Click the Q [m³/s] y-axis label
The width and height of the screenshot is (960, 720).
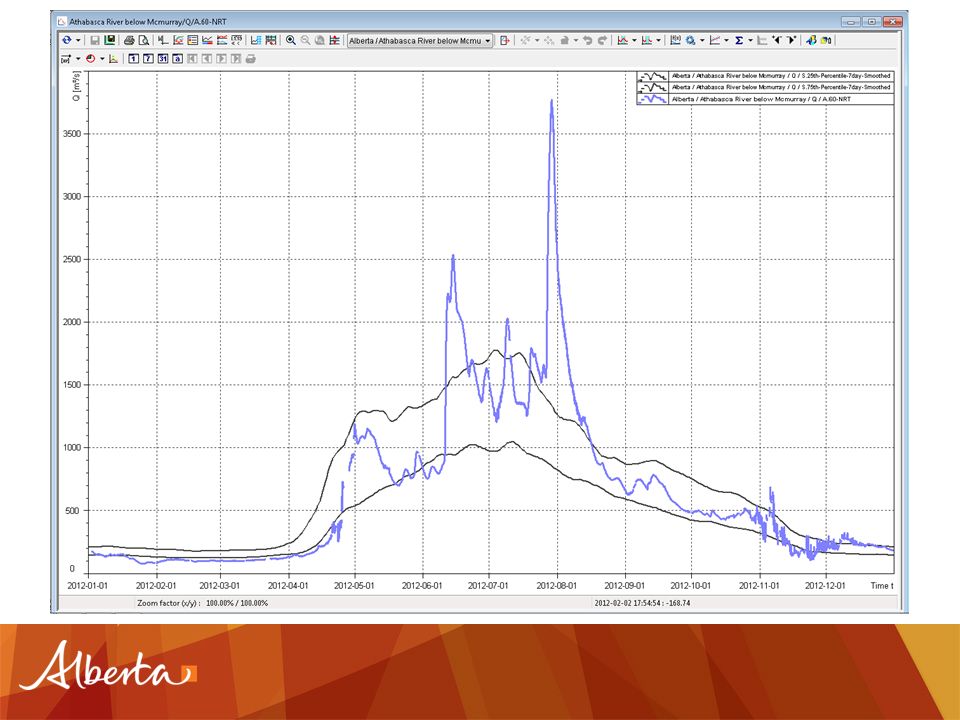(77, 86)
